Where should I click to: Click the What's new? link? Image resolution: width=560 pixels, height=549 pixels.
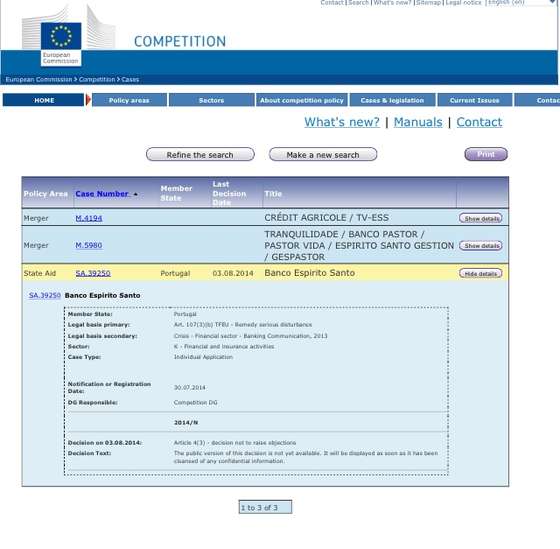click(342, 122)
